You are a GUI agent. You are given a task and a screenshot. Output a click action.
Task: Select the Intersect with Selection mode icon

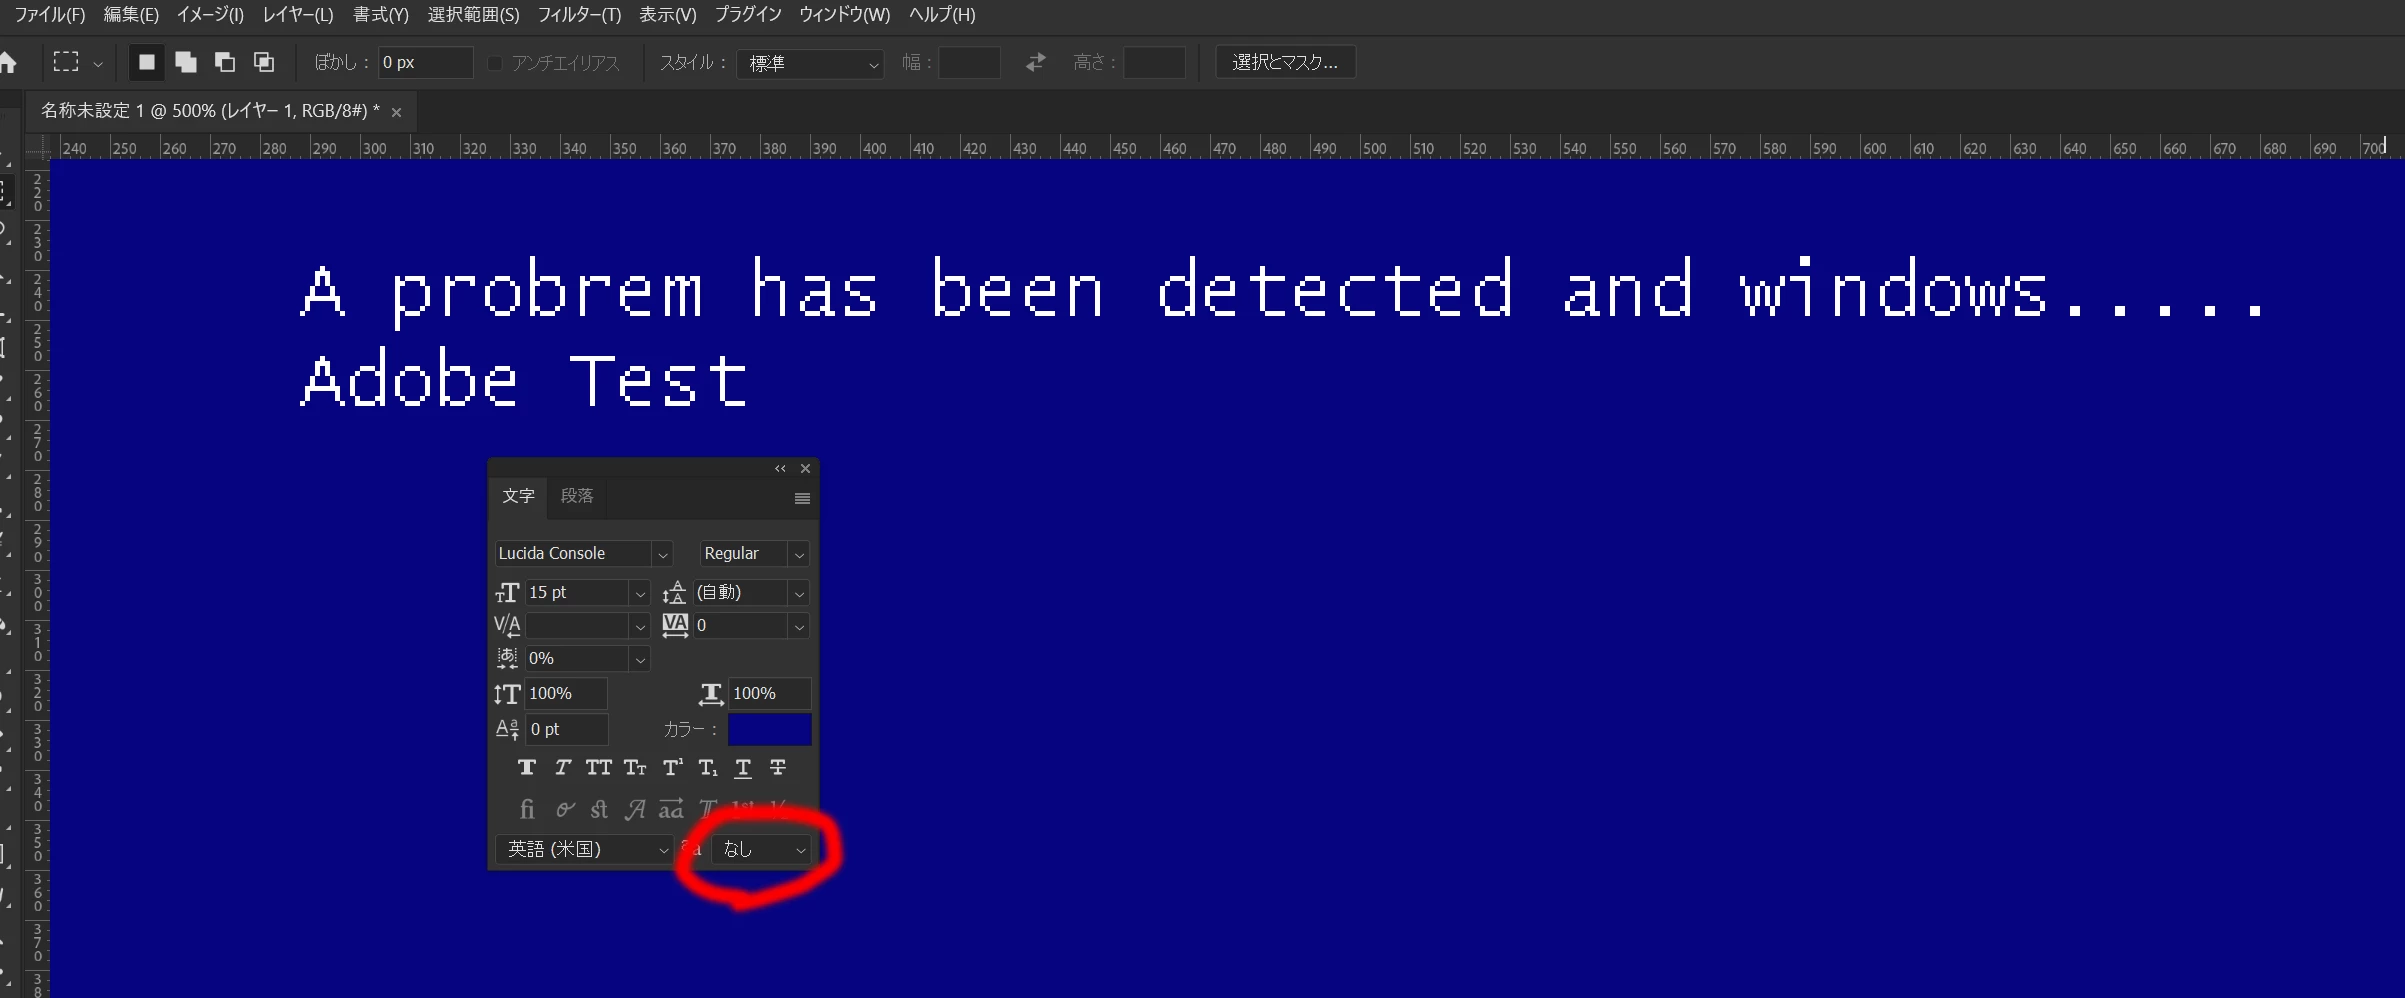tap(264, 62)
